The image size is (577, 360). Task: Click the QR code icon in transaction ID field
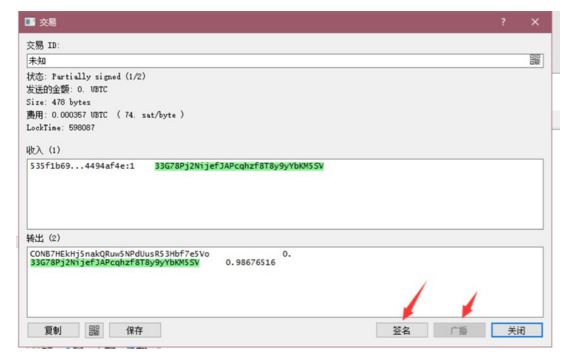click(535, 60)
